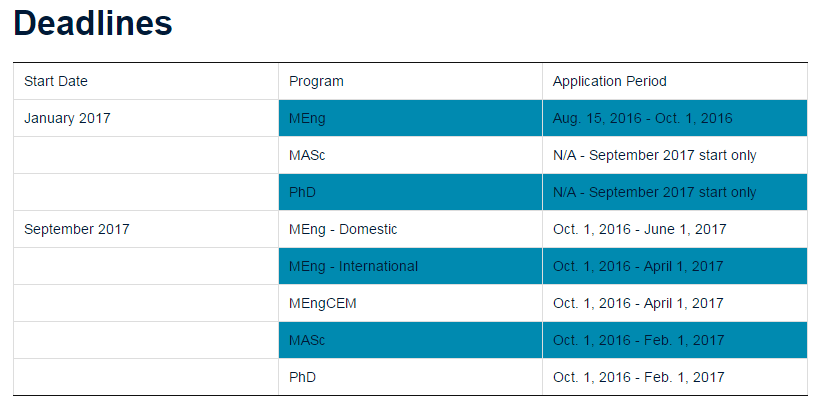The image size is (821, 406).
Task: Click the MEngCEM program cell
Action: (x=323, y=303)
